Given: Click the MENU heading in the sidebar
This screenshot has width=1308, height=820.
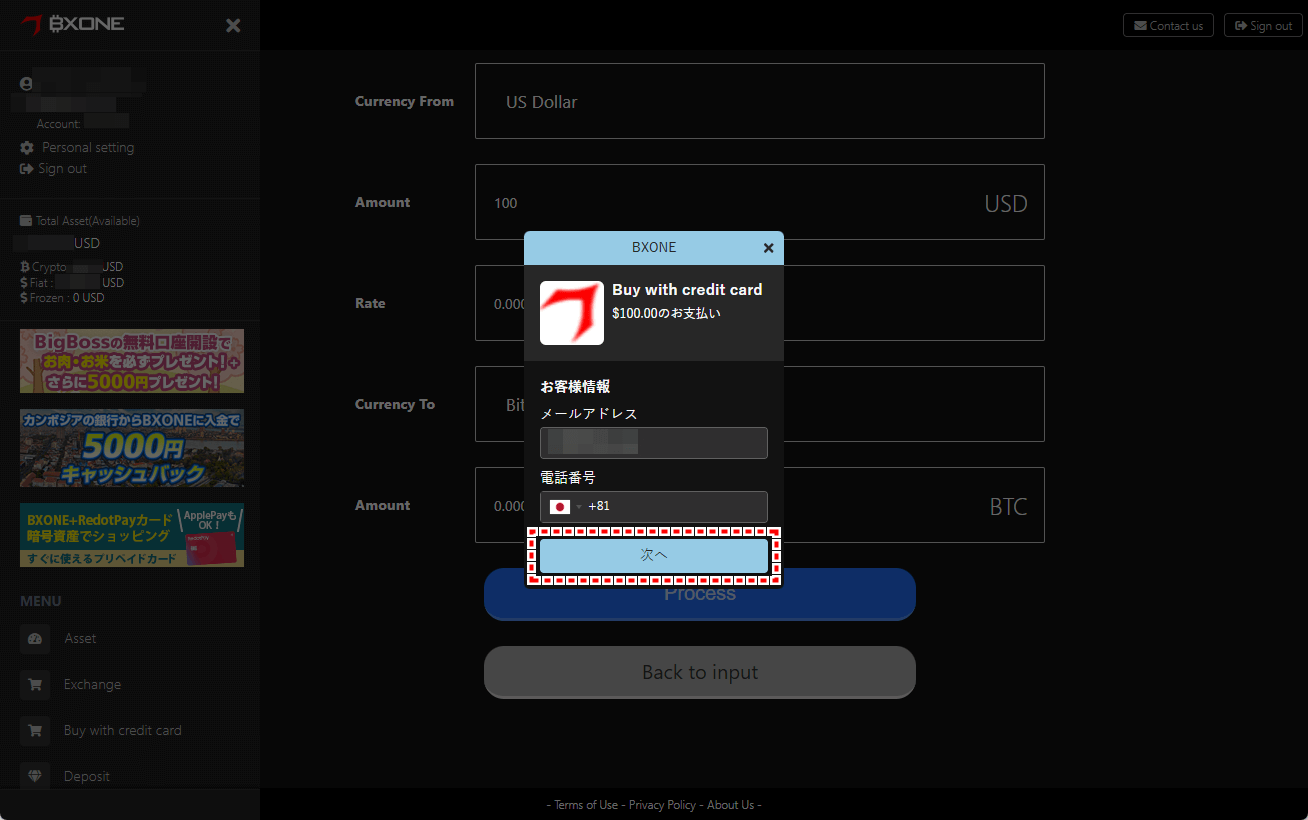Looking at the screenshot, I should (41, 601).
